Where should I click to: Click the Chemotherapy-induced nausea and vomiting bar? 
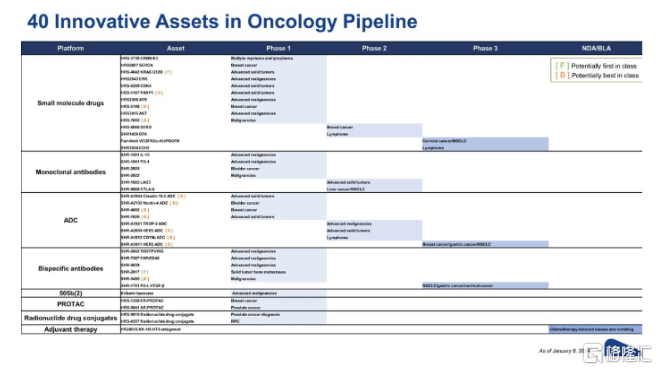click(x=595, y=329)
